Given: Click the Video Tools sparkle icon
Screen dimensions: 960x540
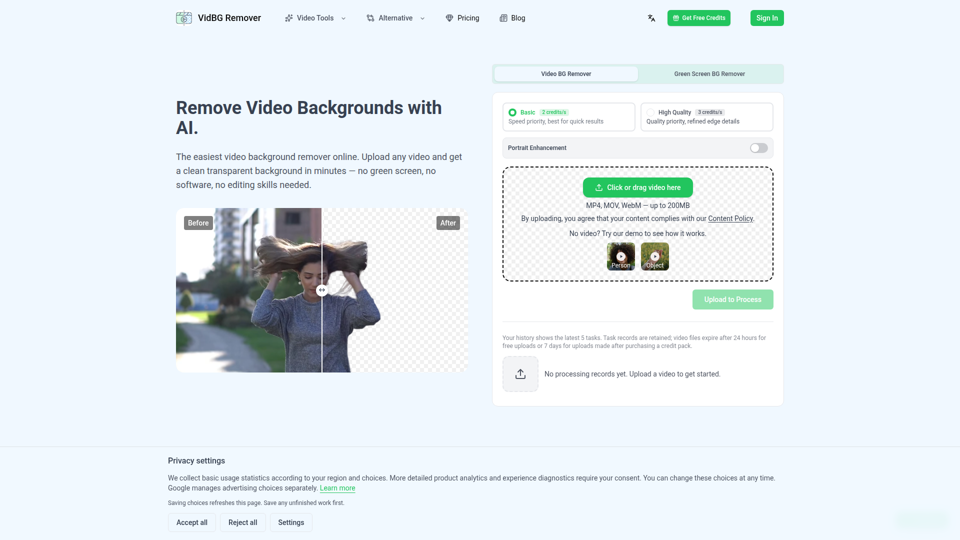Looking at the screenshot, I should point(288,18).
